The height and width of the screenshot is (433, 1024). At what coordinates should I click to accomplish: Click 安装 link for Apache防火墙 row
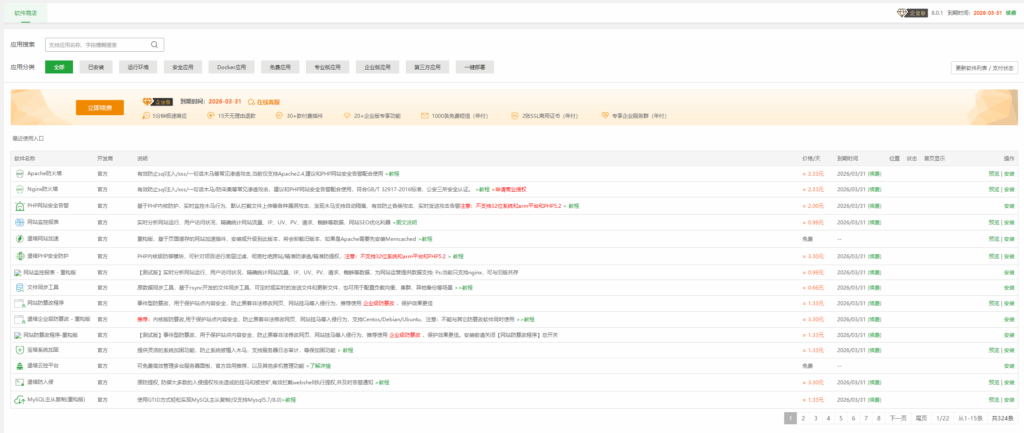coord(1009,173)
